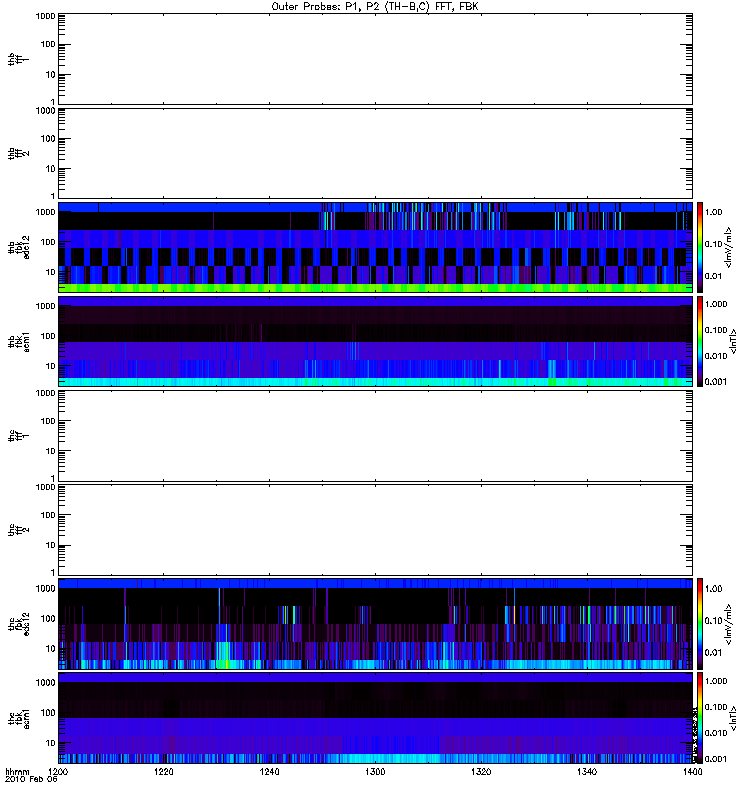Click the thc fbk scm1 spectrogram panel
Image resolution: width=750 pixels, height=800 pixels.
375,718
